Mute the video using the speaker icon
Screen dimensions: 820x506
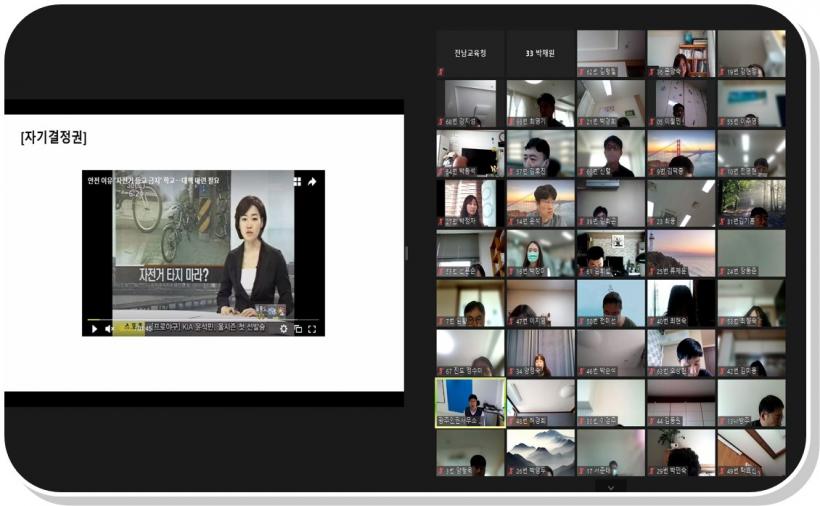click(109, 328)
